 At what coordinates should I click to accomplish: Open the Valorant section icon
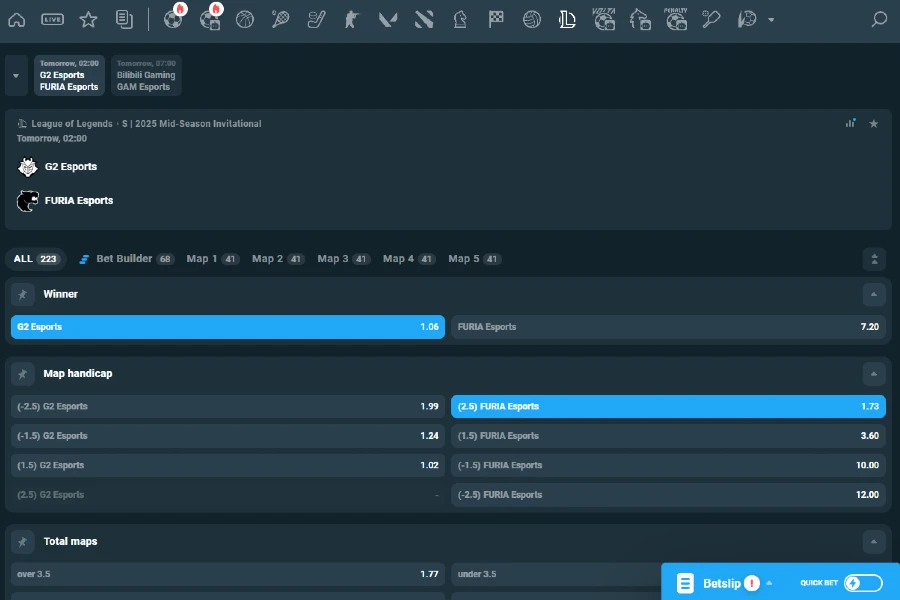click(388, 18)
